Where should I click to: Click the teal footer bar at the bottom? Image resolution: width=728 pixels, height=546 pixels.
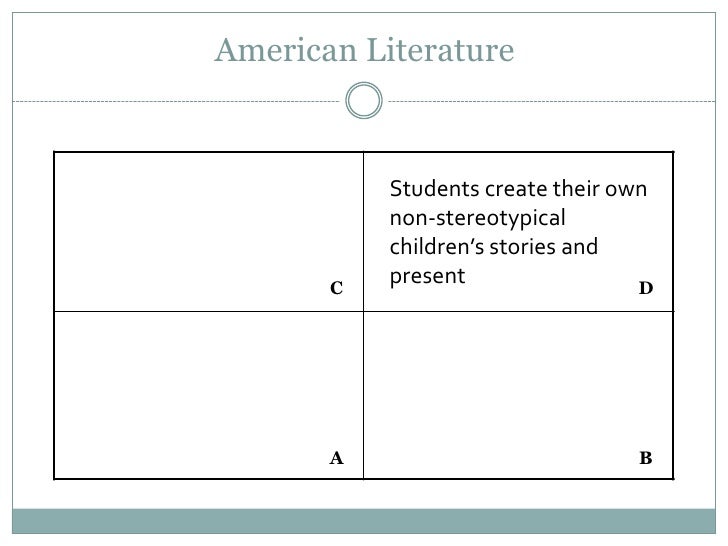(x=364, y=520)
